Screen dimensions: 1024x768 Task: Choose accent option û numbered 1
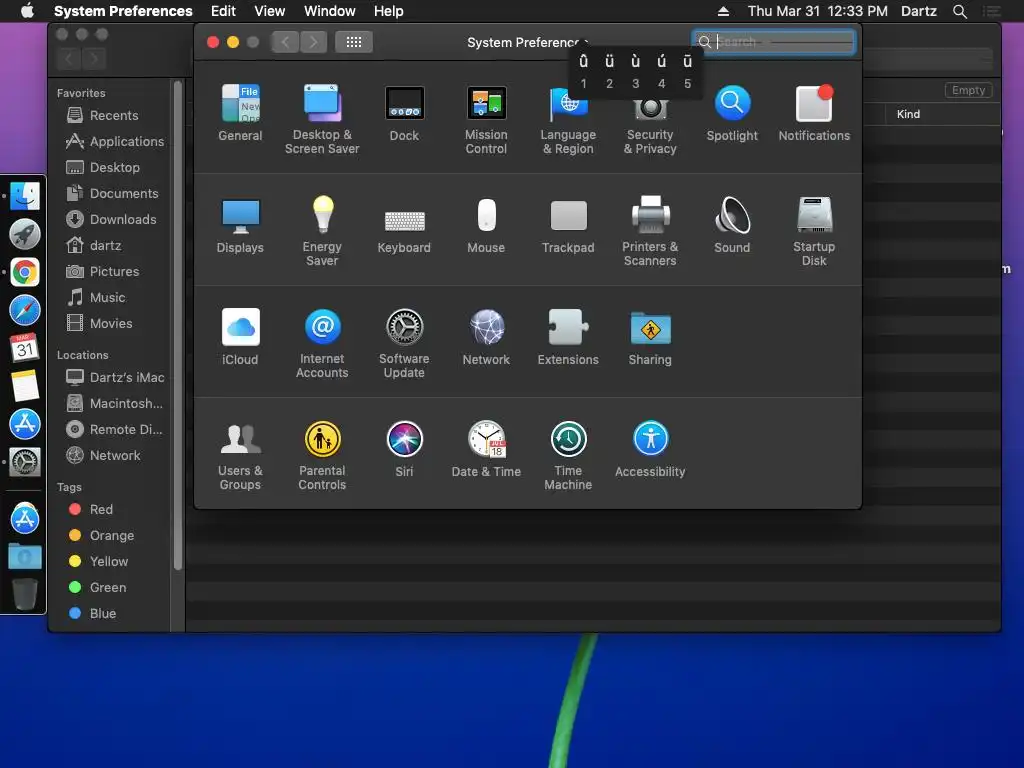click(x=583, y=71)
